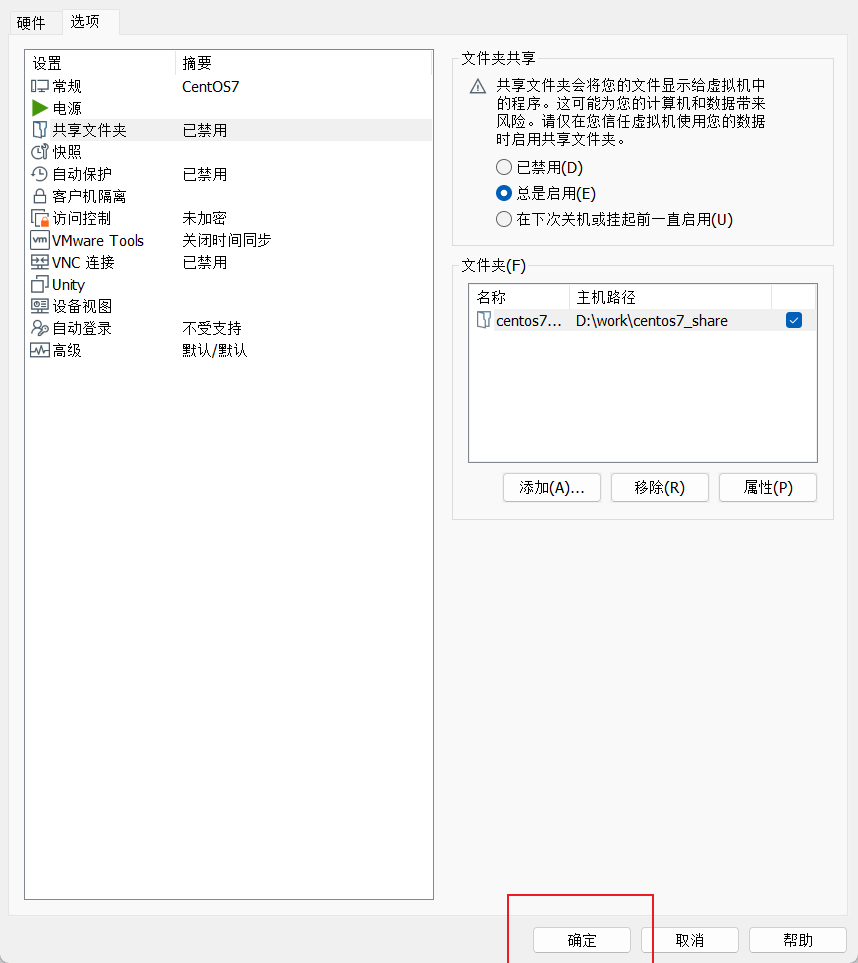Image resolution: width=858 pixels, height=963 pixels.
Task: Select the 快照 snapshot icon
Action: pyautogui.click(x=40, y=152)
